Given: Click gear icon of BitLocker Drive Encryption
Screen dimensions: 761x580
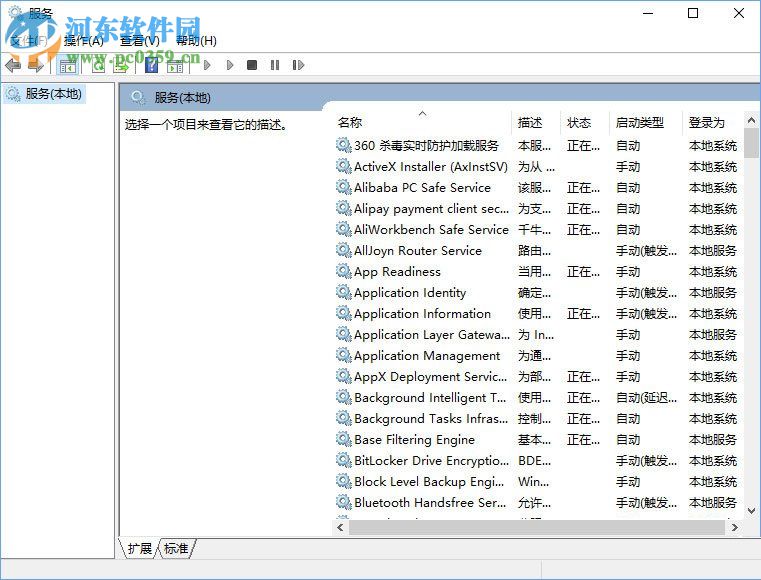Looking at the screenshot, I should tap(344, 460).
